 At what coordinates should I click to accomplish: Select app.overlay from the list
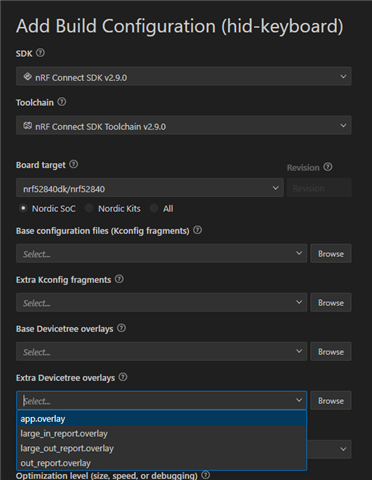point(161,419)
